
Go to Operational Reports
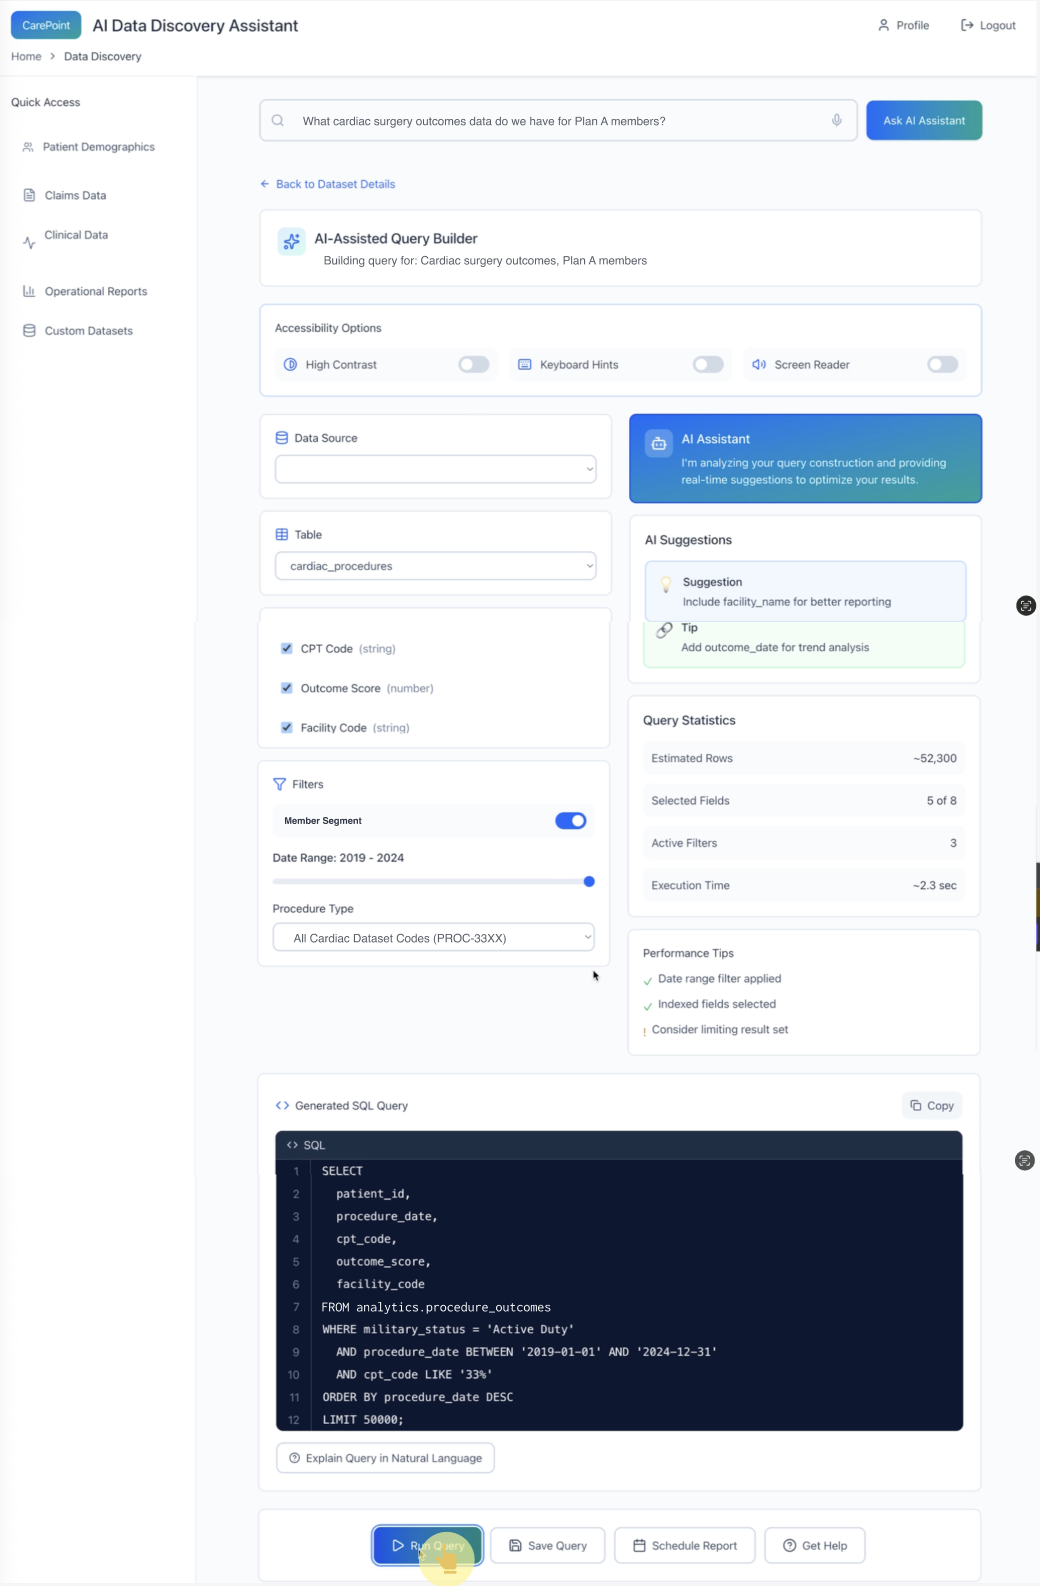click(96, 291)
